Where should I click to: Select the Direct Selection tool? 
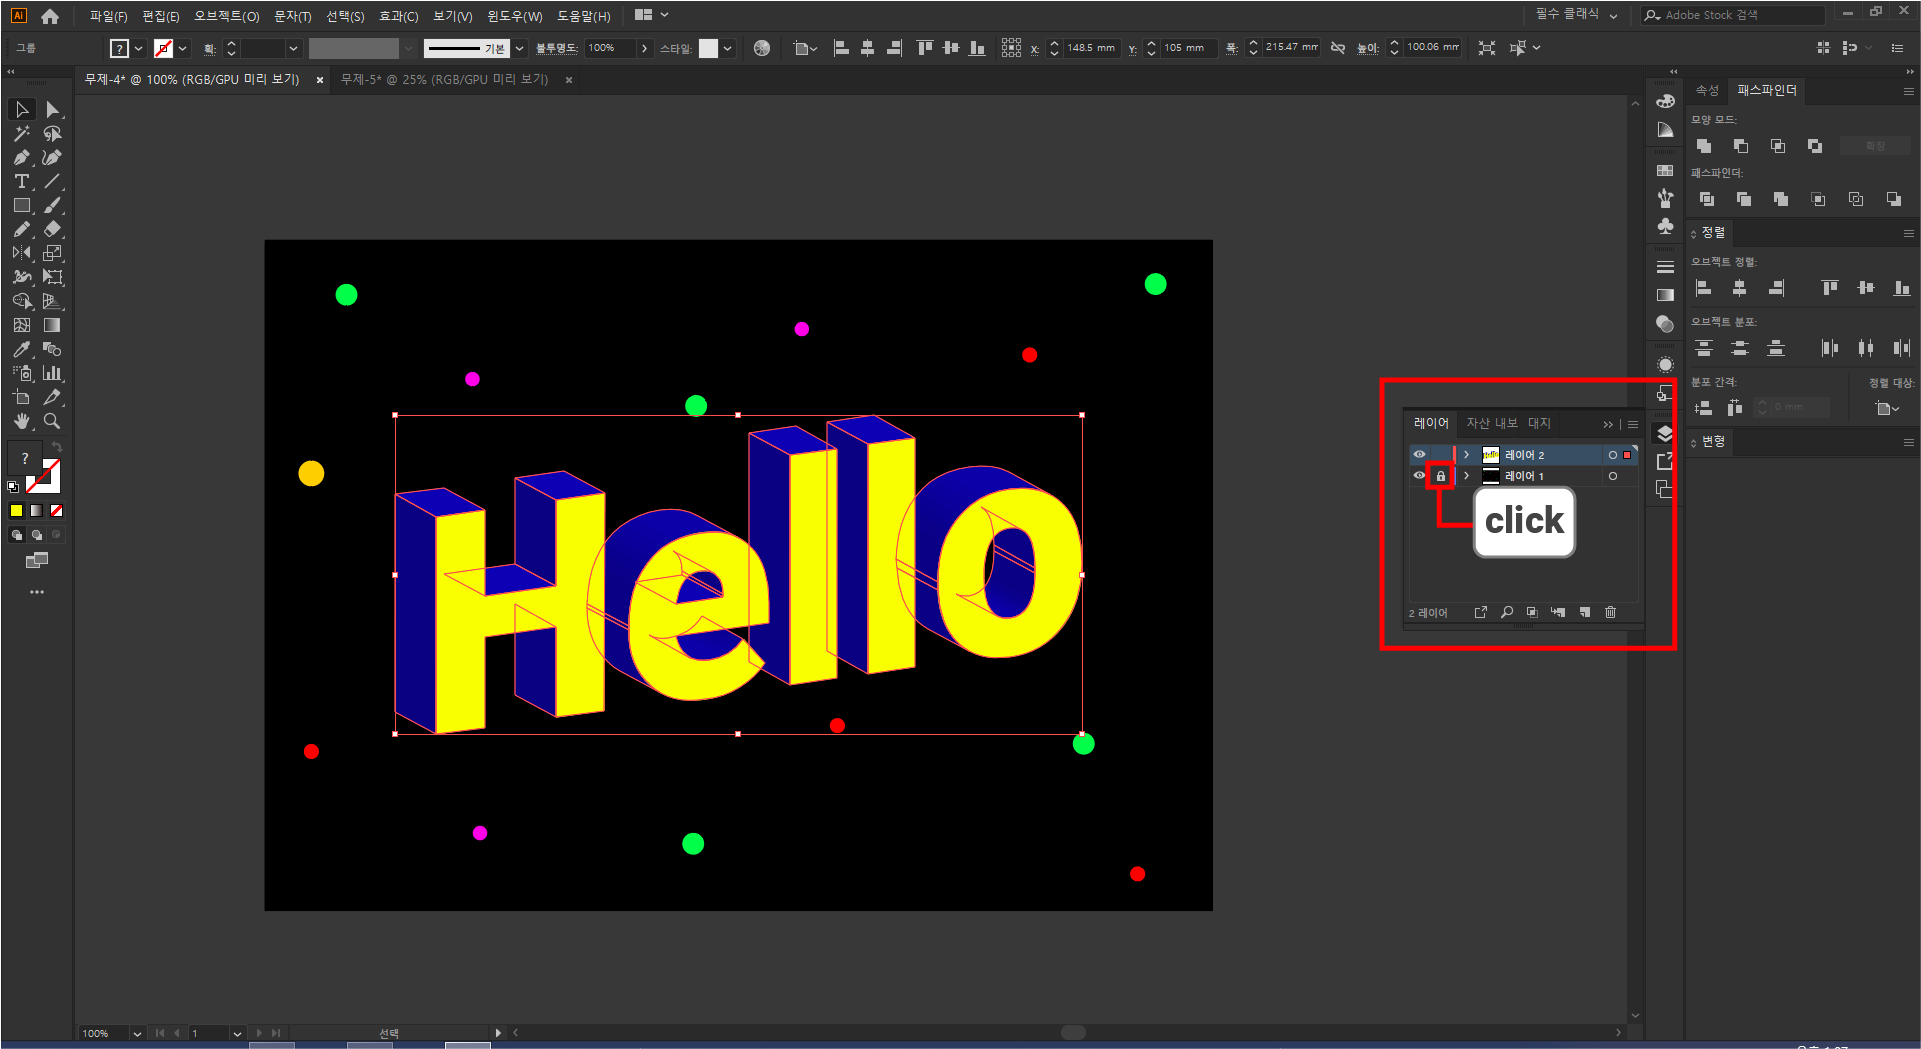(x=53, y=109)
